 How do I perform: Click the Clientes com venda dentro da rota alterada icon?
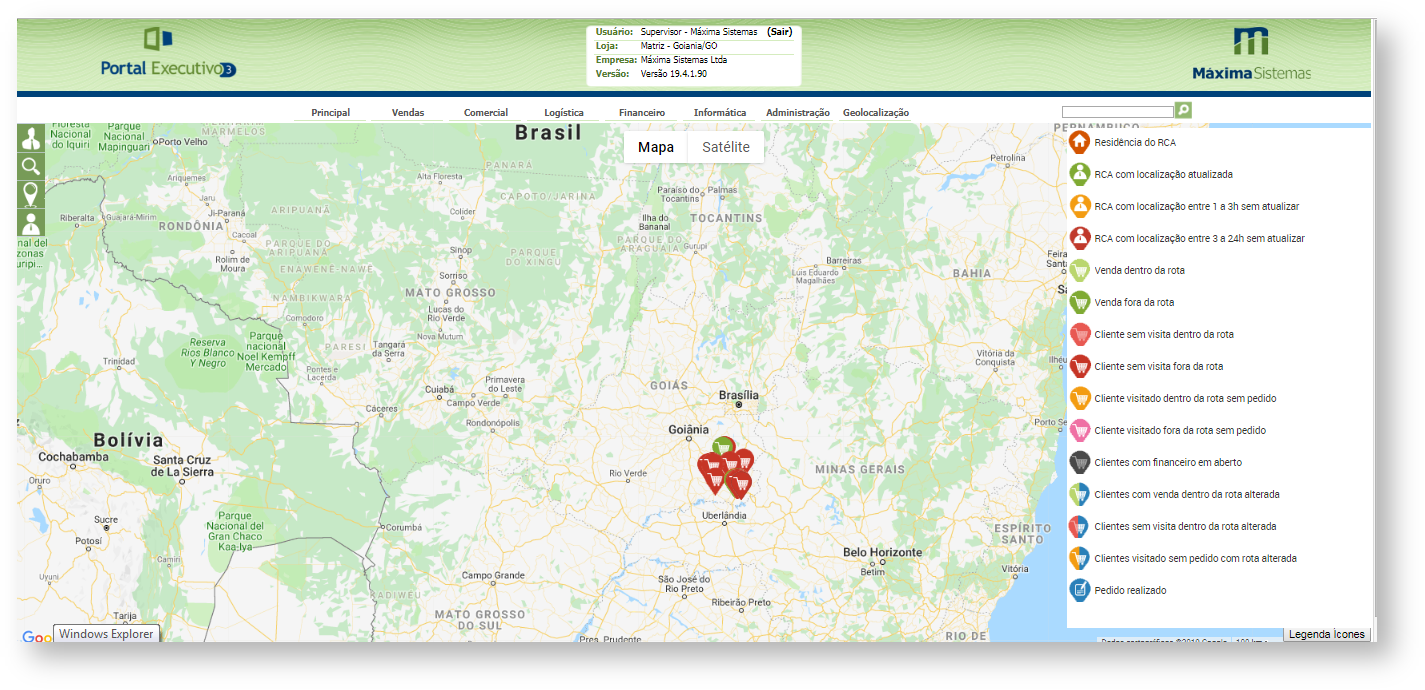click(1079, 494)
